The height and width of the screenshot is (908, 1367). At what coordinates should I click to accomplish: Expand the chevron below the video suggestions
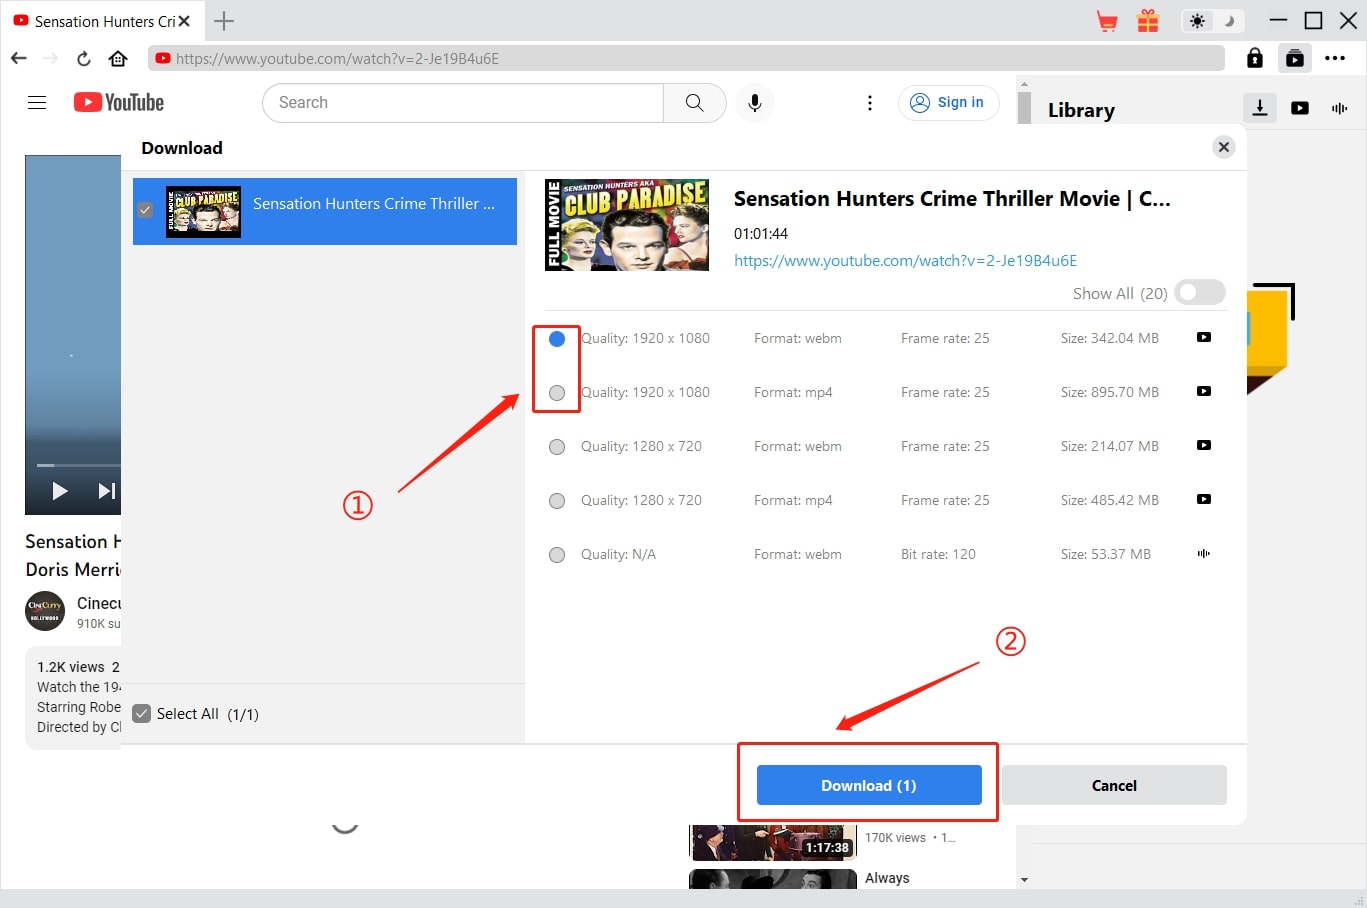(1024, 879)
